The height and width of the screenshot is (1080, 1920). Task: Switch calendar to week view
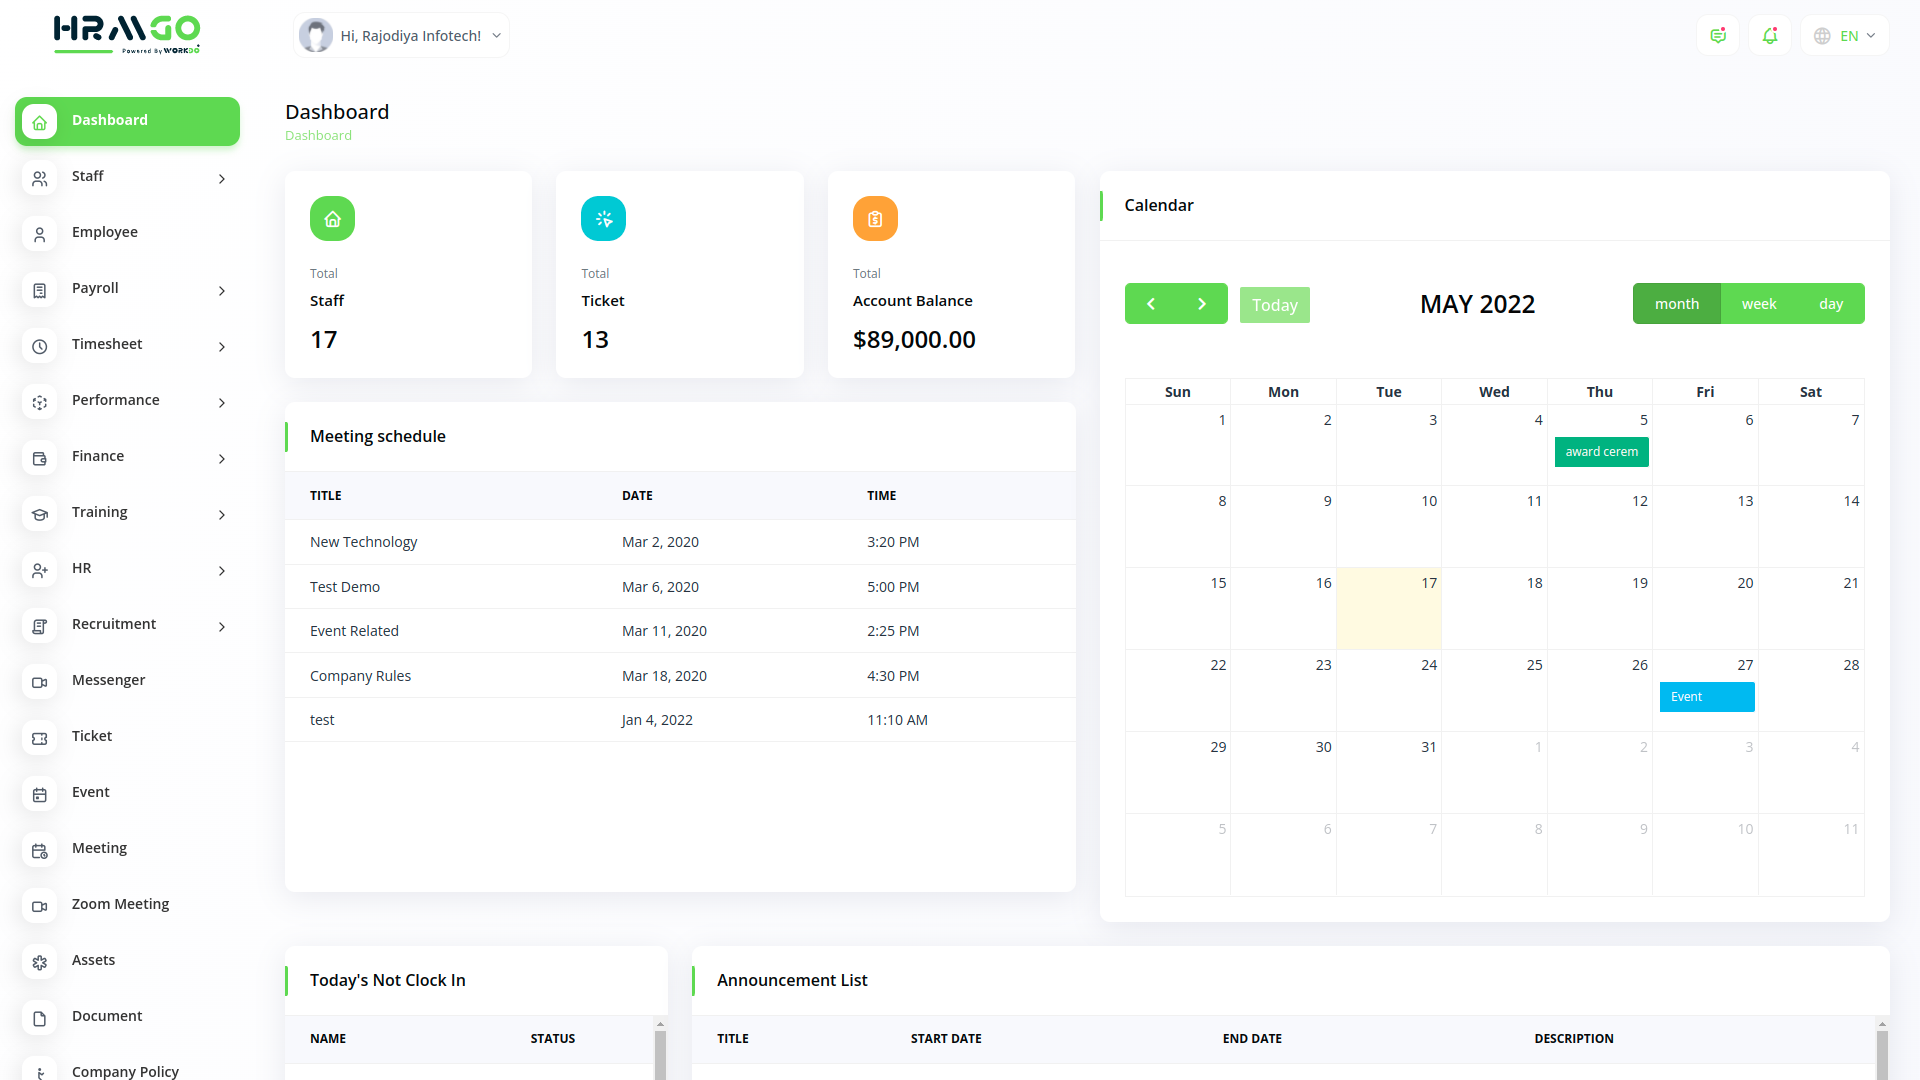pos(1758,304)
